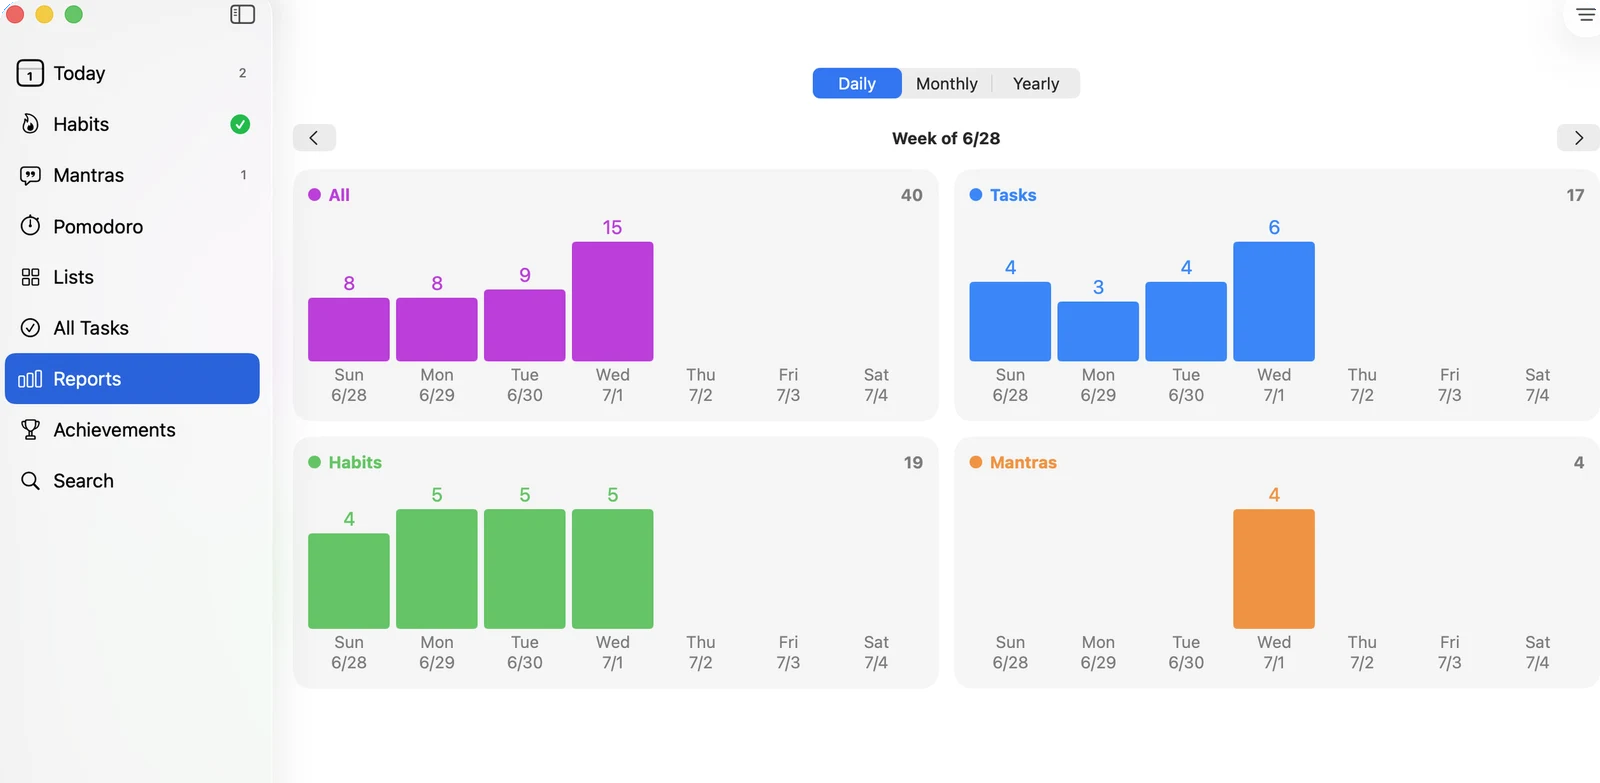The image size is (1600, 783).
Task: Click the green Habits completed checkmark badge
Action: (x=240, y=124)
